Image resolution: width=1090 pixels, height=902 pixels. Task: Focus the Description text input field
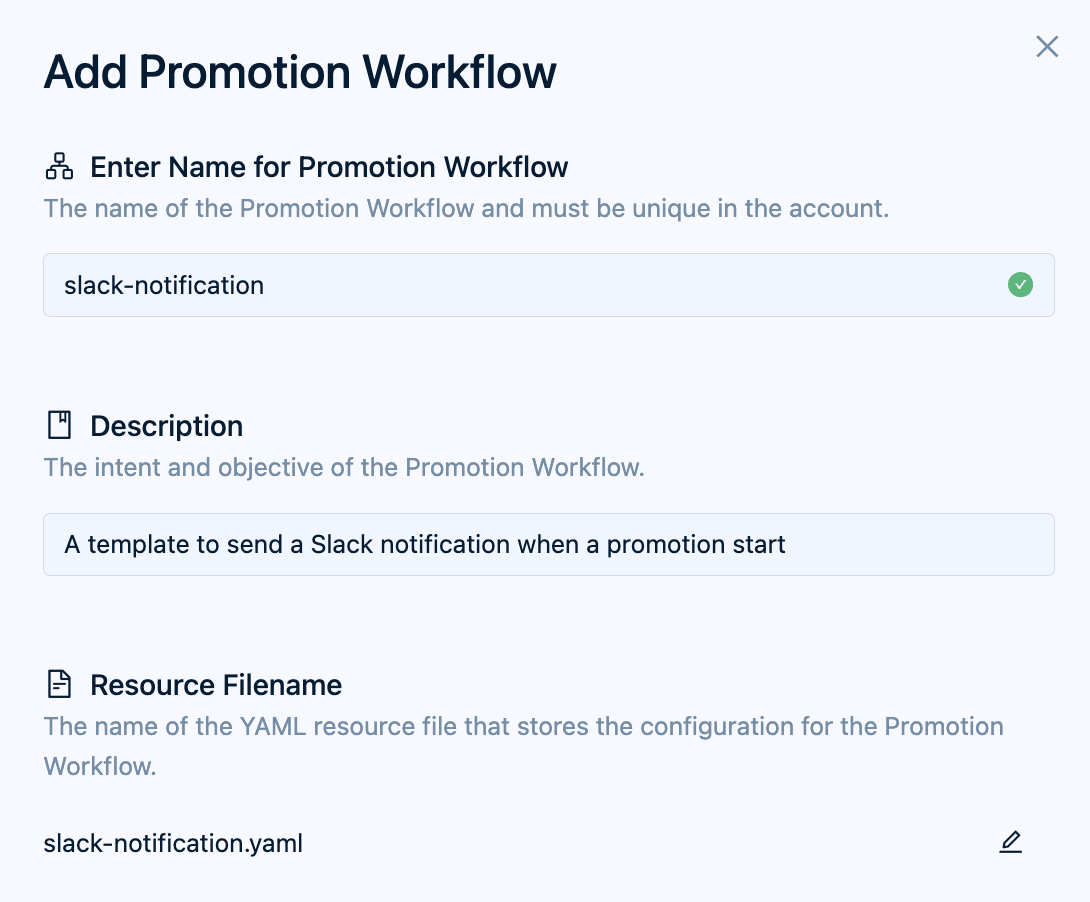900,545
